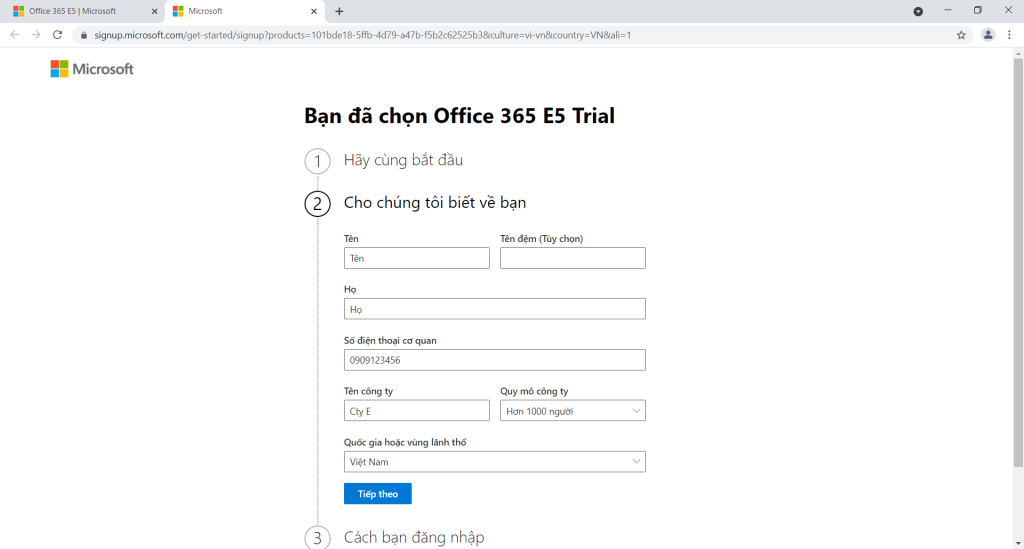Viewport: 1024px width, 549px height.
Task: Close the Microsoft signup tab
Action: [x=313, y=11]
